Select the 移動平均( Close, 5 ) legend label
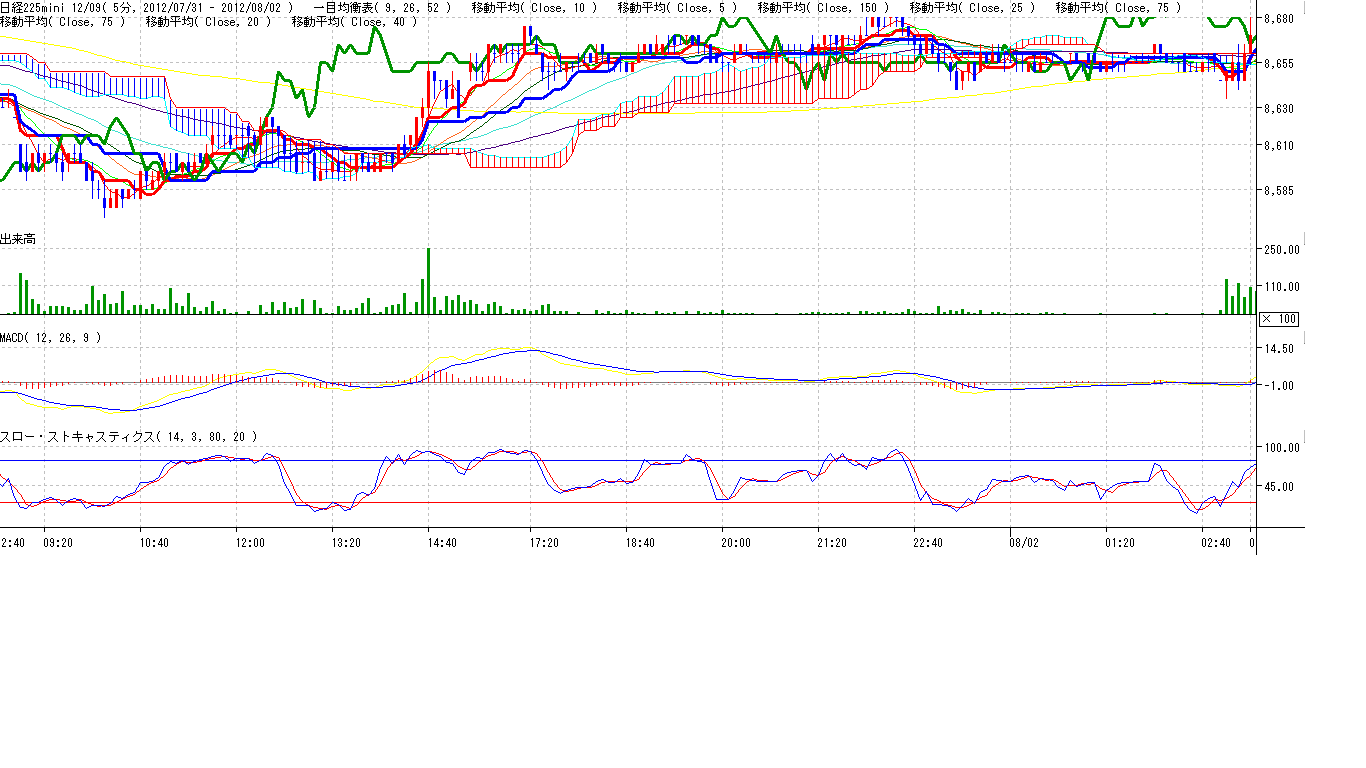1366x768 pixels. click(678, 8)
